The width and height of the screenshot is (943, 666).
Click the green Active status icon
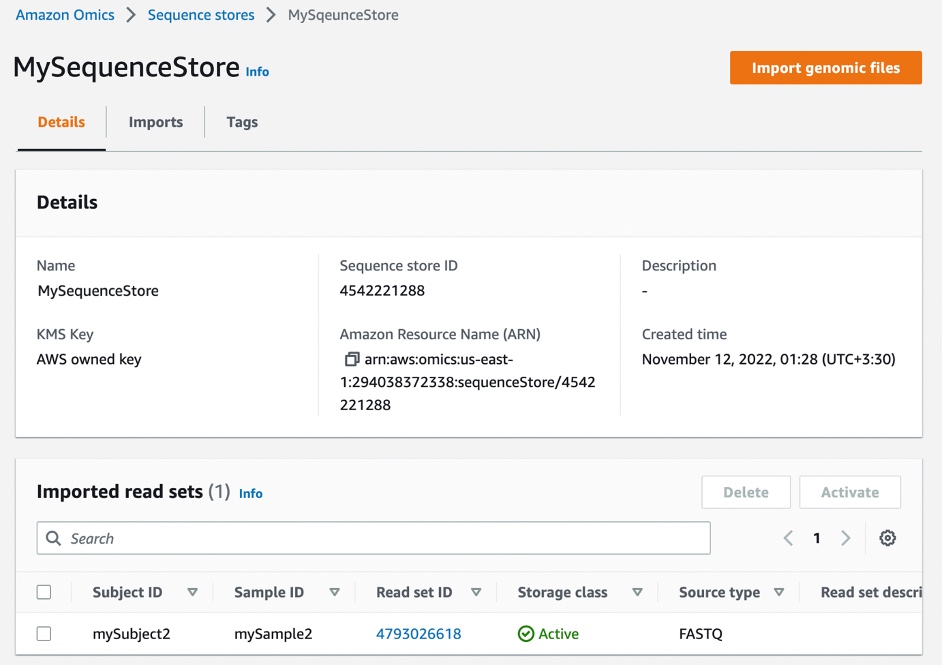(x=526, y=634)
